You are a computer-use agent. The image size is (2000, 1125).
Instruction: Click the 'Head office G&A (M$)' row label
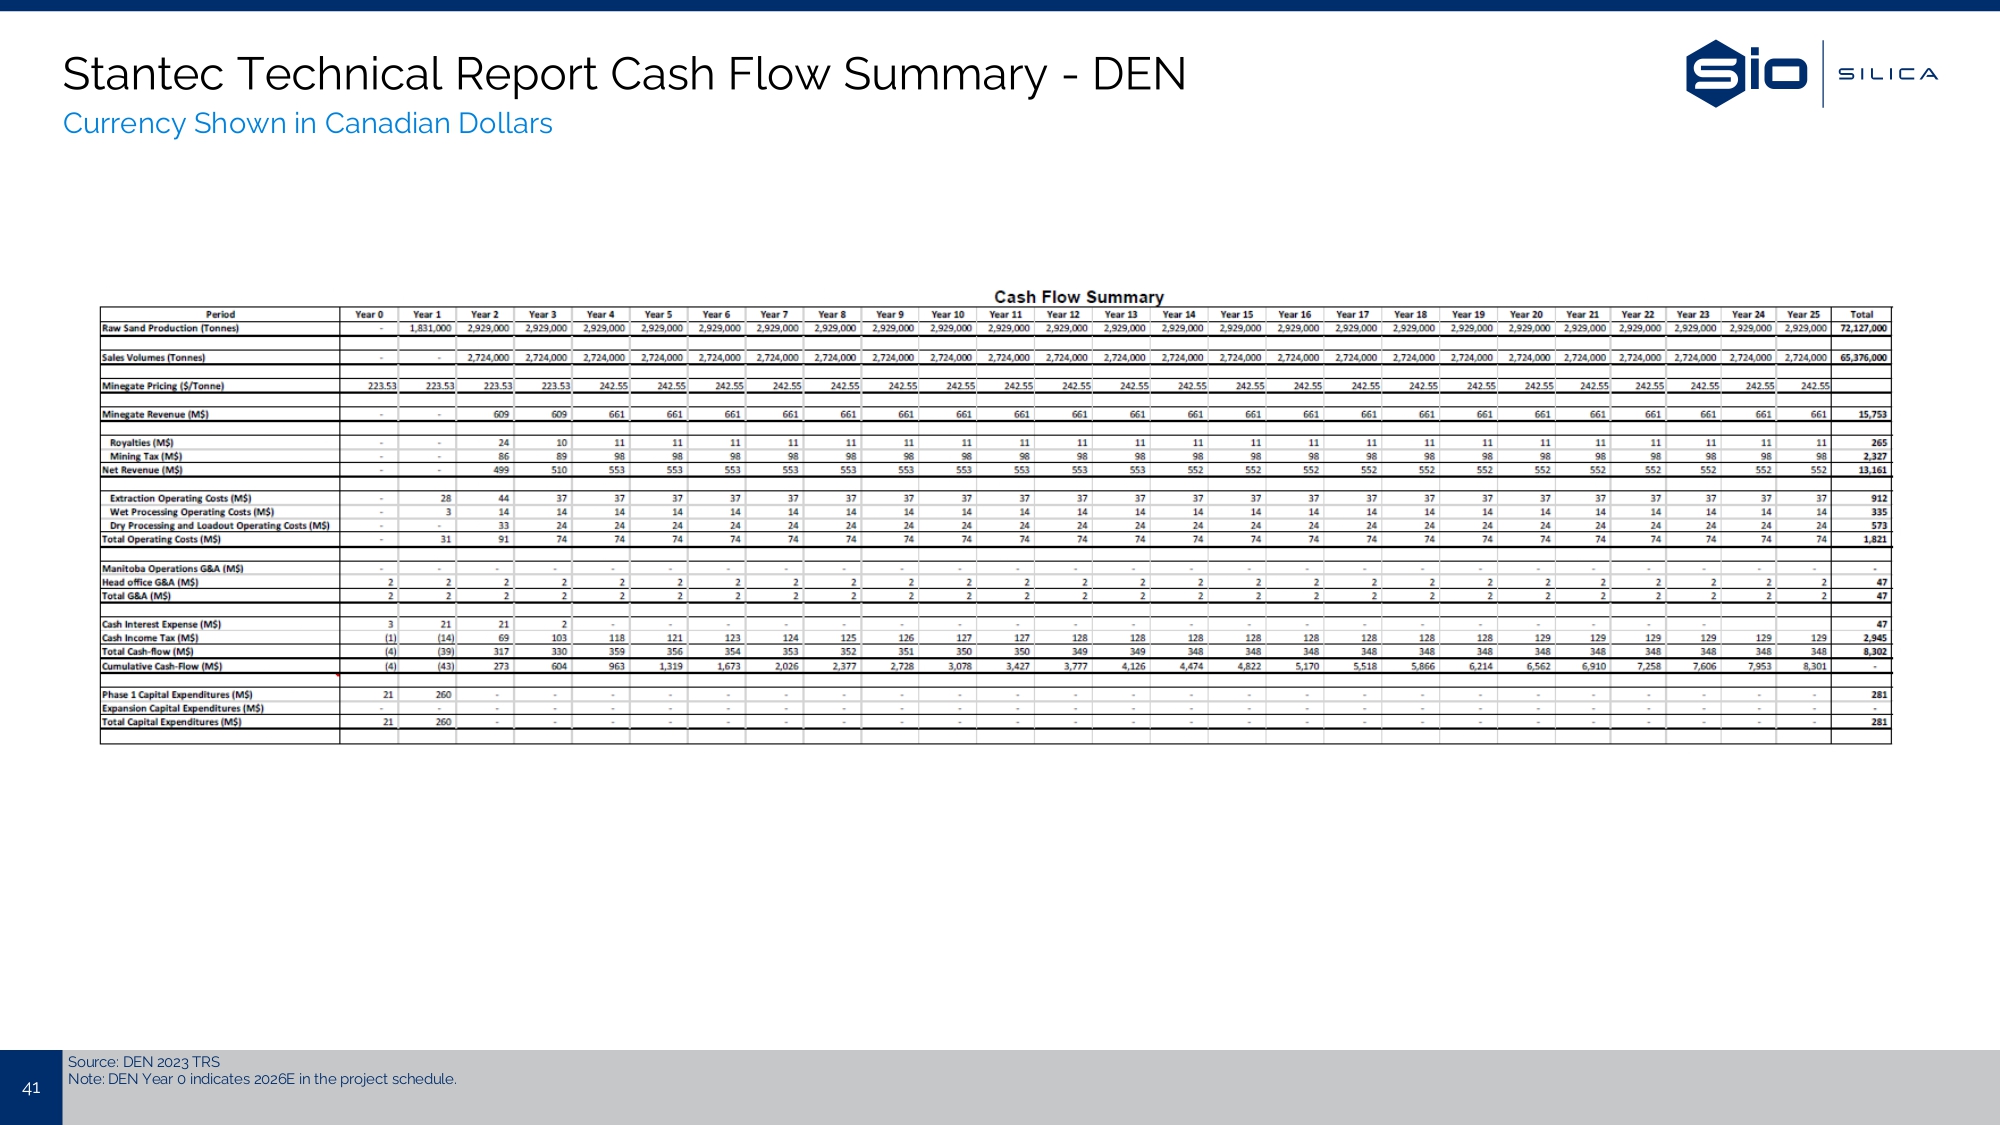pyautogui.click(x=150, y=582)
